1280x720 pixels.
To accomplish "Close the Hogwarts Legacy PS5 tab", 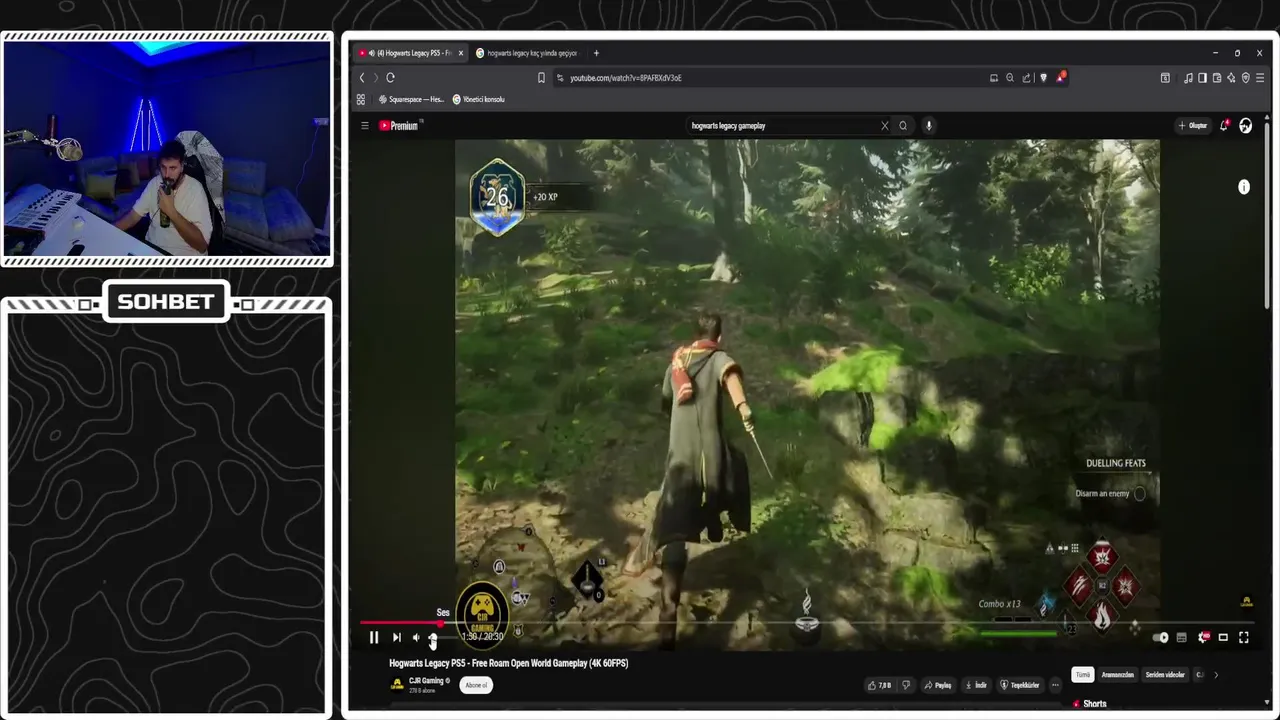I will pyautogui.click(x=461, y=53).
